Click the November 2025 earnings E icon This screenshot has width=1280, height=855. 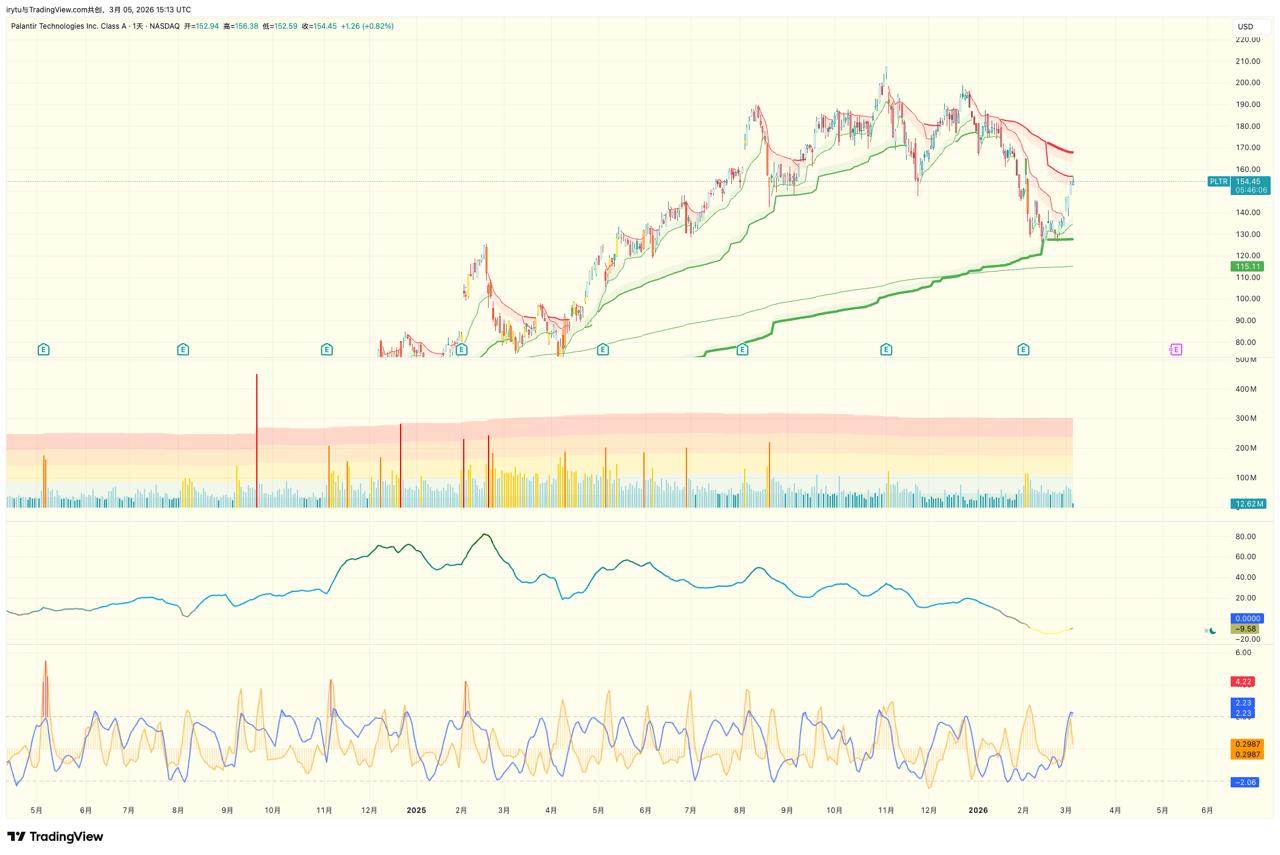[886, 349]
